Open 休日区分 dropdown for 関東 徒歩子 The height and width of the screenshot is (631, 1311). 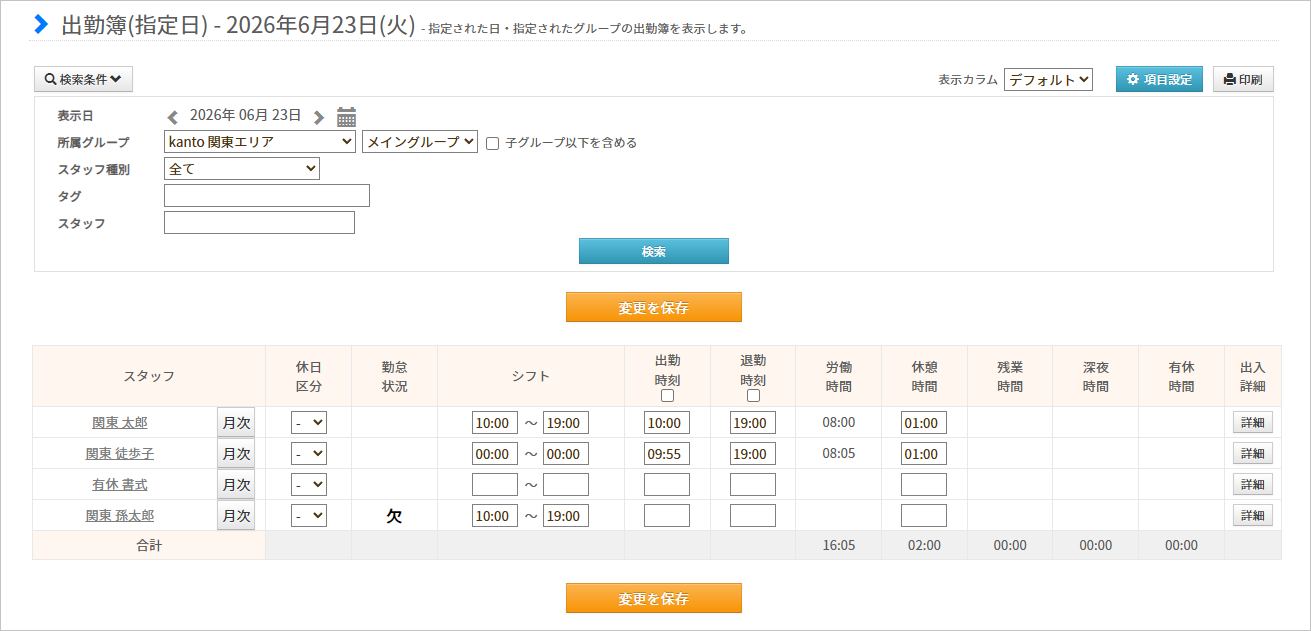[309, 454]
